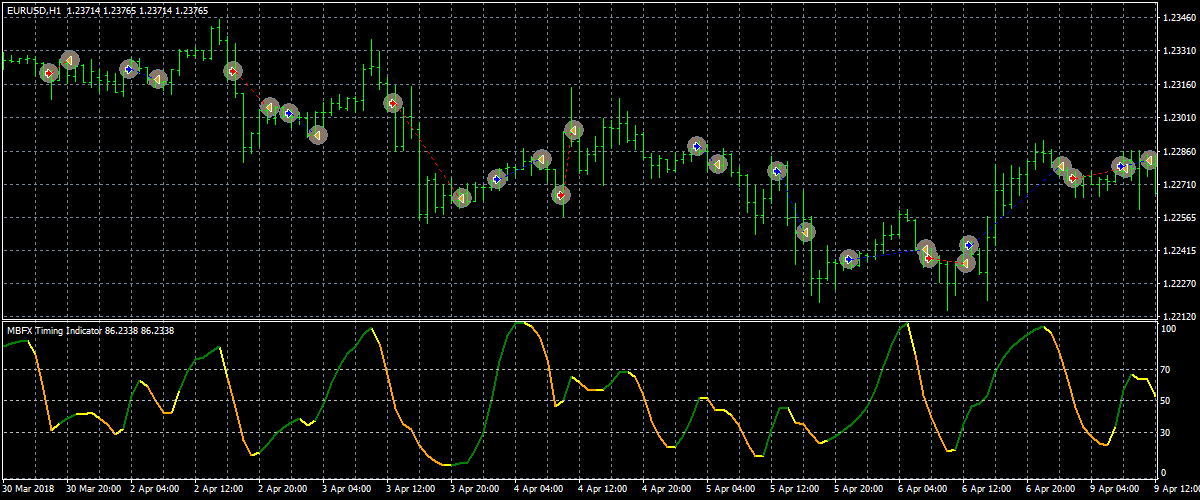Select blue arrow above the 6 Apr 12:00 label
Image resolution: width=1200 pixels, height=500 pixels.
tap(969, 245)
